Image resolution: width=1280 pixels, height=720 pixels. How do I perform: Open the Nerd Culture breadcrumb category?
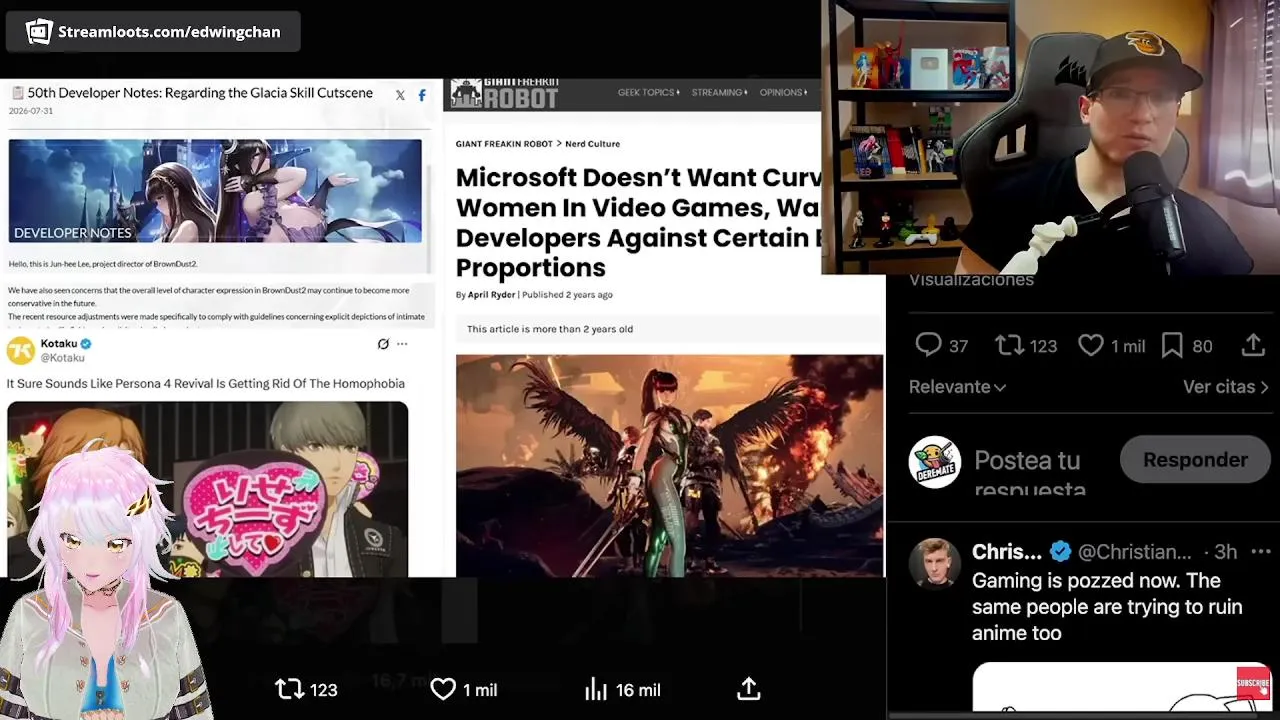click(x=592, y=144)
